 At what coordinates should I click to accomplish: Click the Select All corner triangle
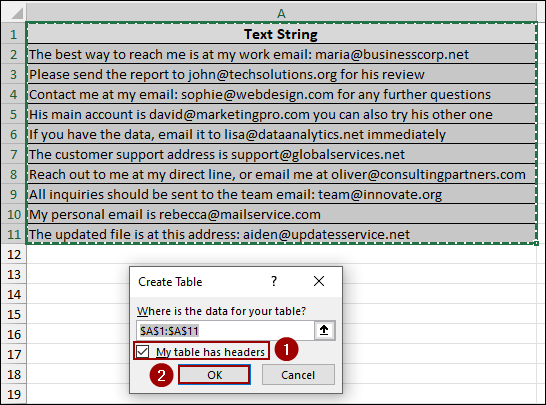[16, 13]
